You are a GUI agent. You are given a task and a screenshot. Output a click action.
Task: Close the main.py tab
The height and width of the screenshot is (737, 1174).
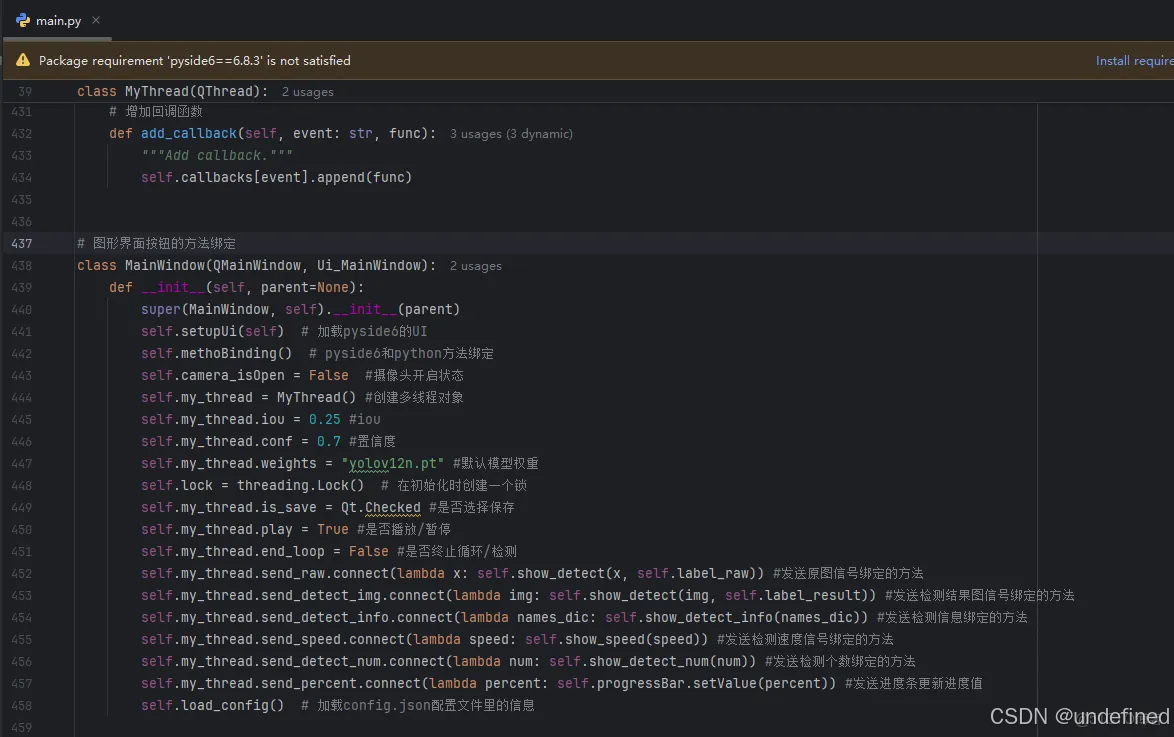96,20
